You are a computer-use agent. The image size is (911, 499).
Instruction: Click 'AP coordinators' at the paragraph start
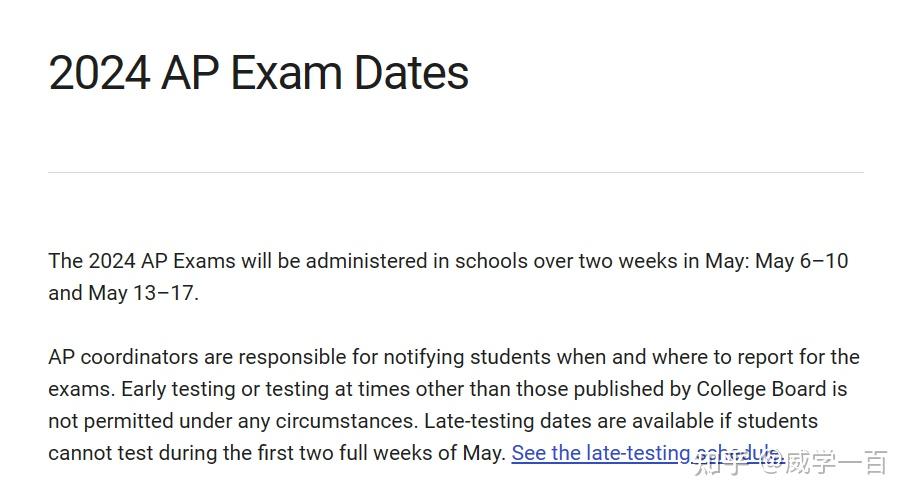(123, 357)
